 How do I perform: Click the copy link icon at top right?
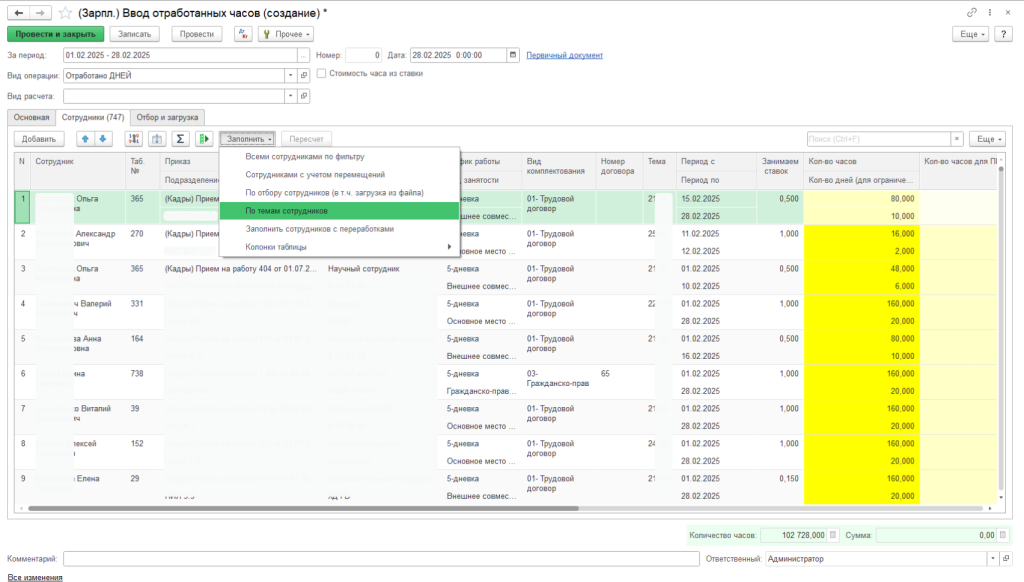972,12
